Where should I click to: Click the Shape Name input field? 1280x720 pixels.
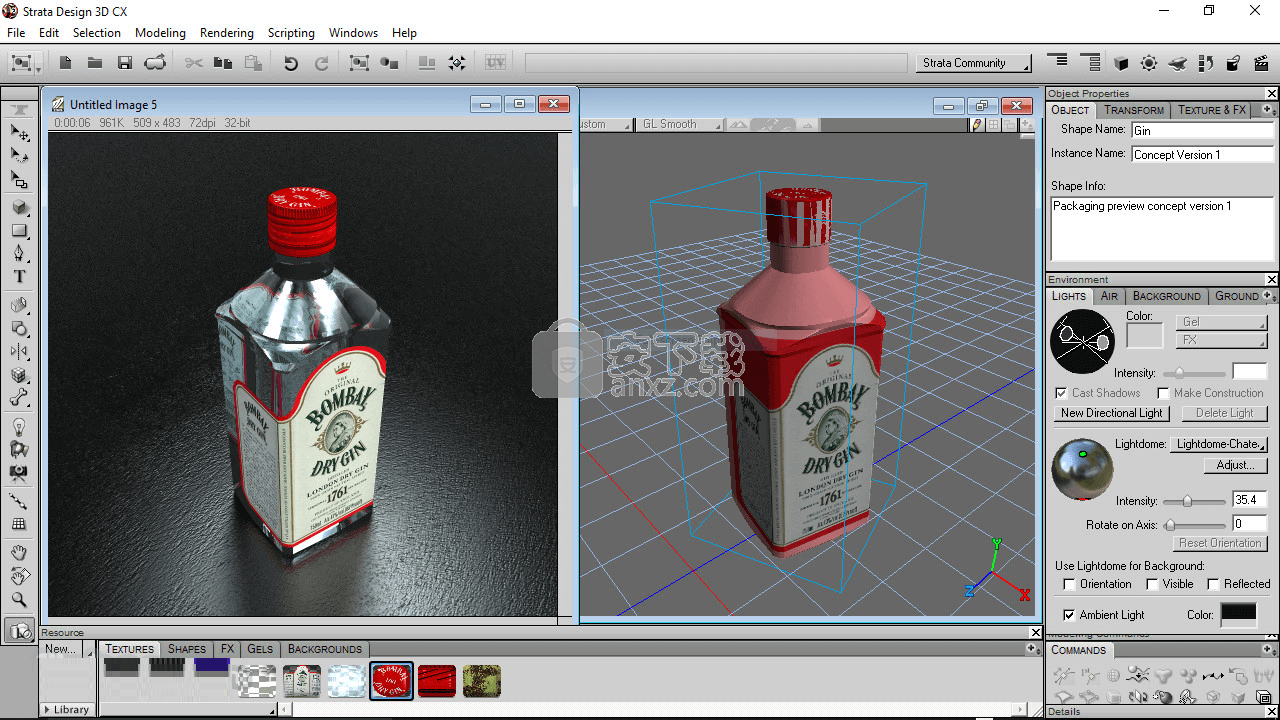coord(1202,130)
